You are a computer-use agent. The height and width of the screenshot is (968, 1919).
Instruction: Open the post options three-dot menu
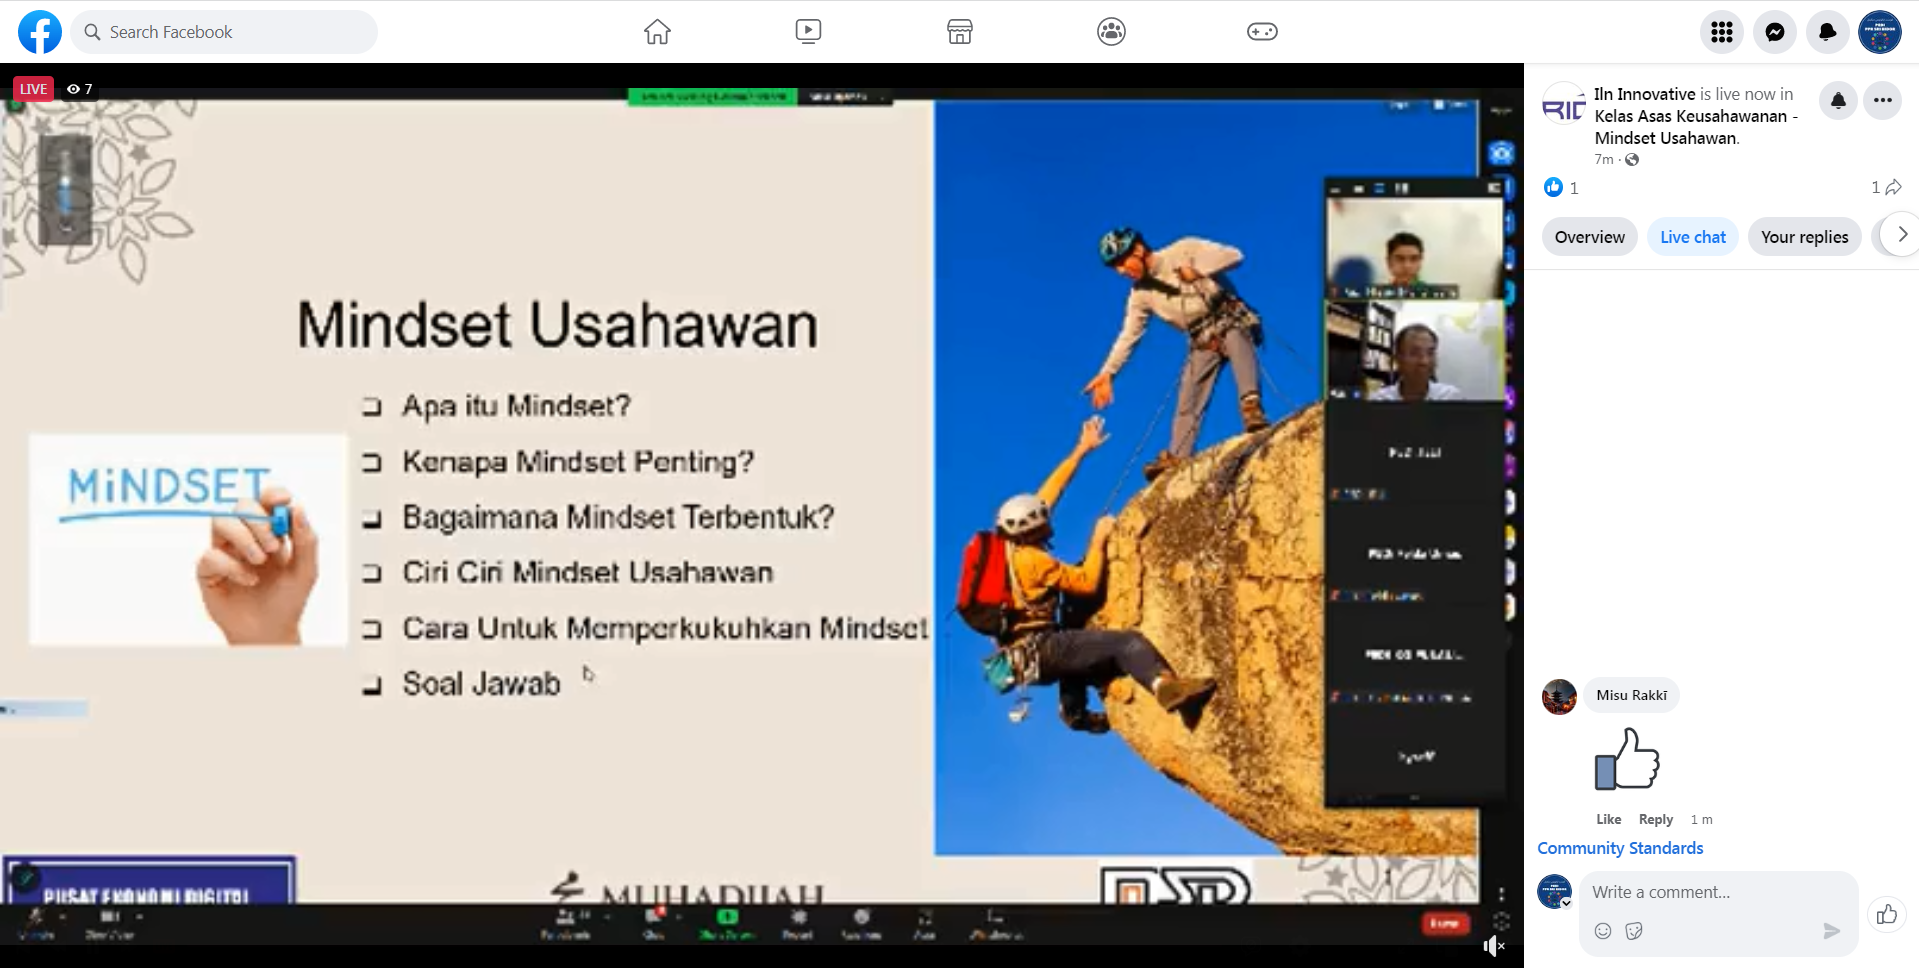[1883, 100]
